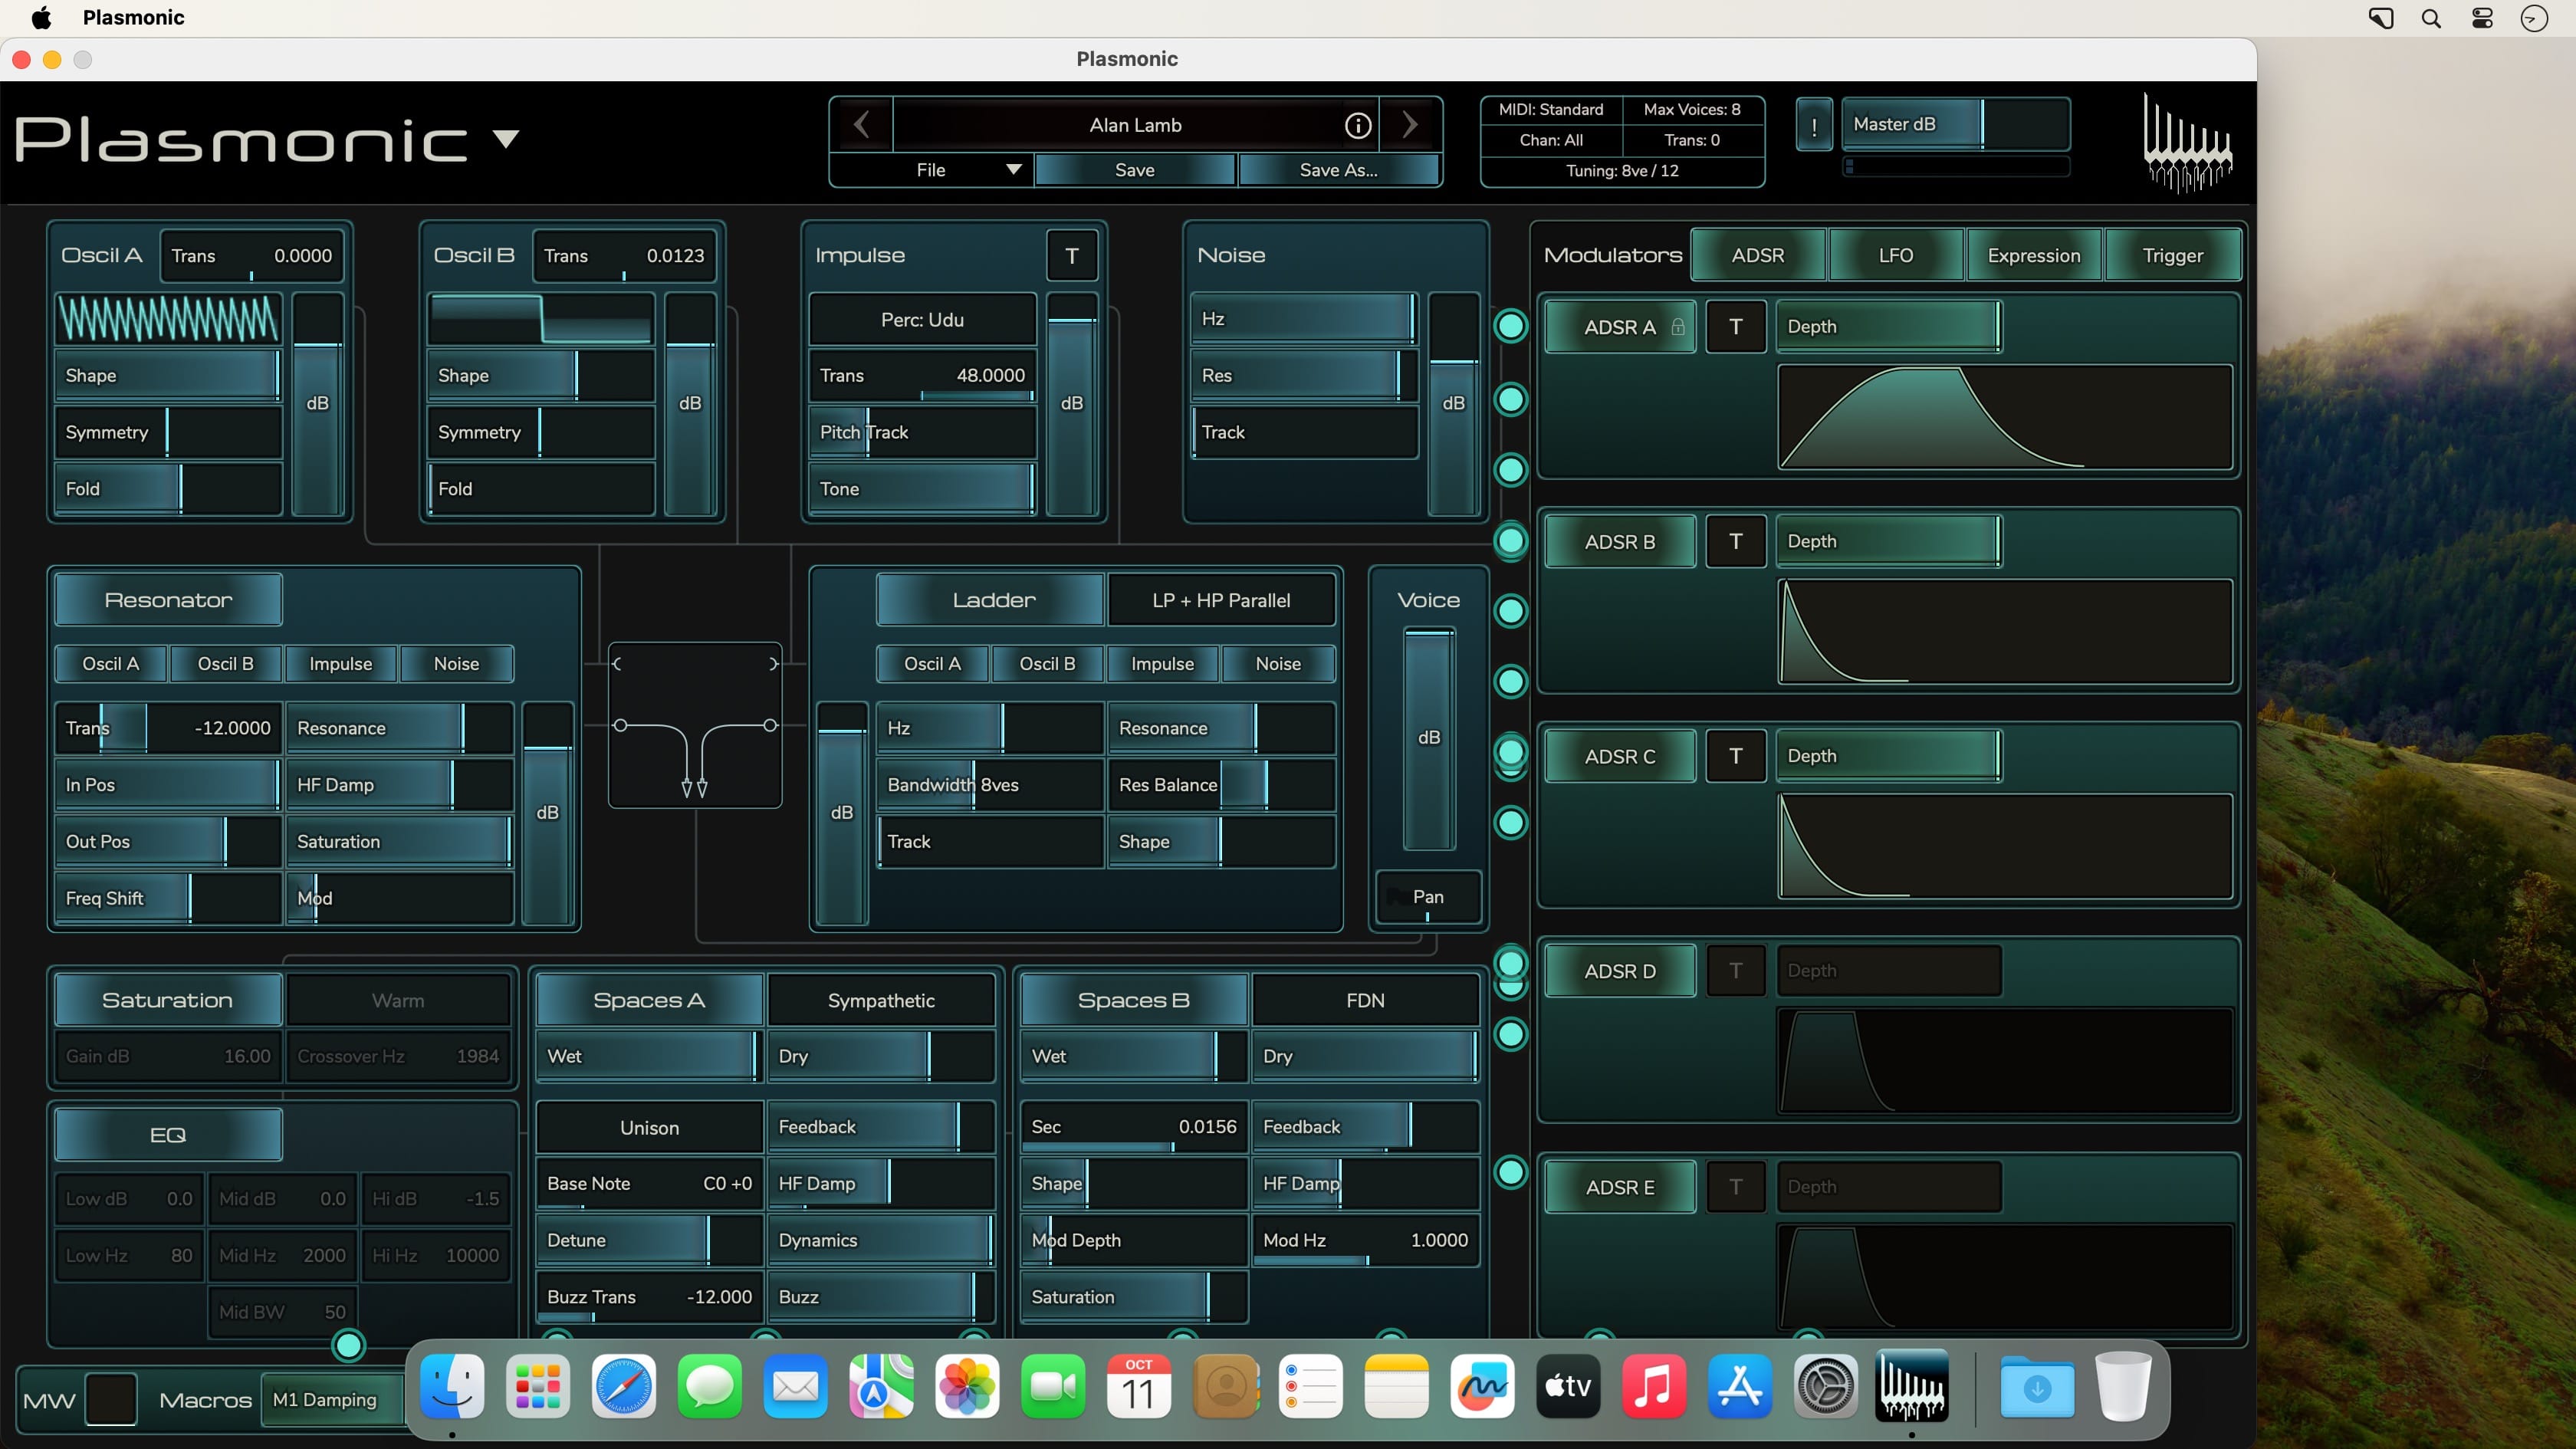
Task: Click the filter routing diagram
Action: (x=695, y=725)
